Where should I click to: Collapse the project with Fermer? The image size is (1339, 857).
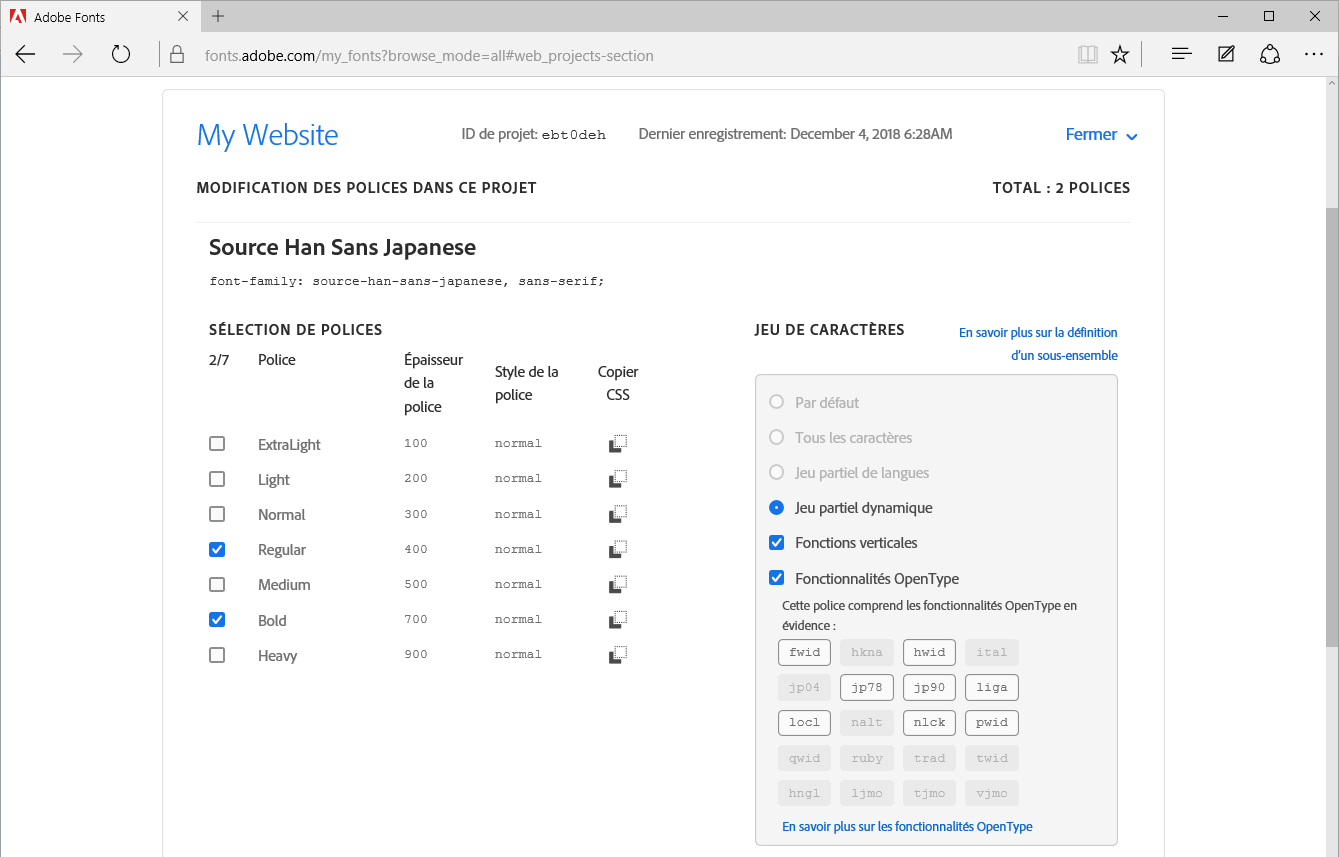point(1101,135)
